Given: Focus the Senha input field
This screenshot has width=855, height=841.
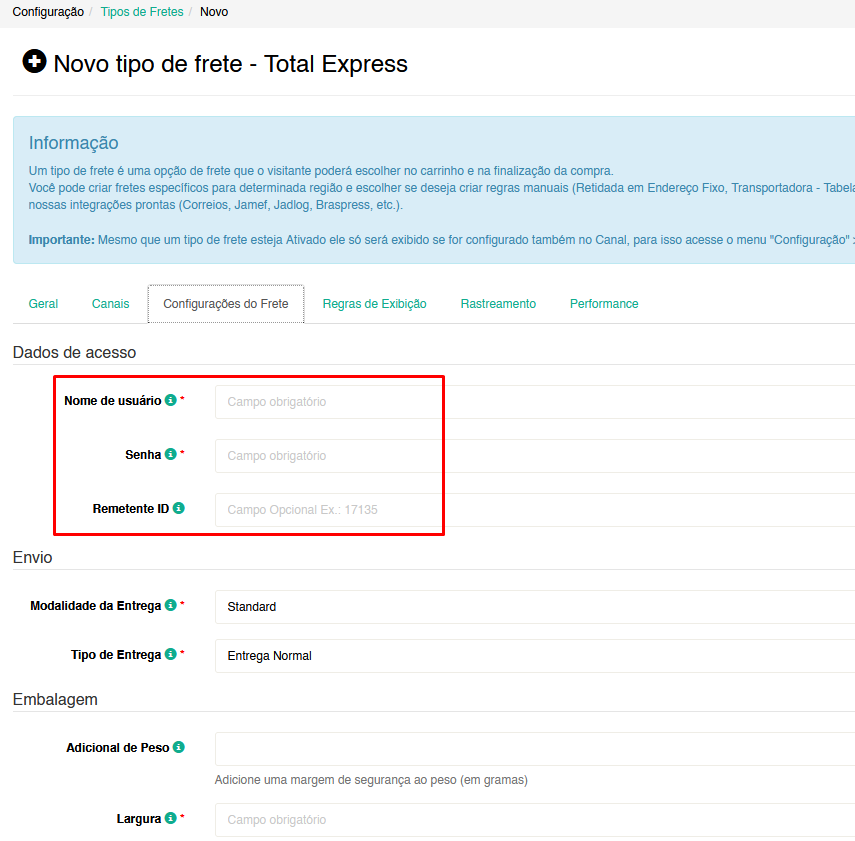Looking at the screenshot, I should point(535,456).
